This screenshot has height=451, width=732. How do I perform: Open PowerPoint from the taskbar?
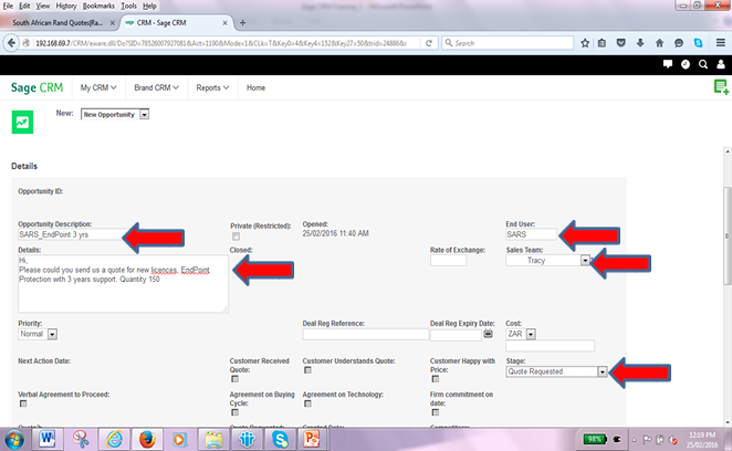click(x=311, y=439)
